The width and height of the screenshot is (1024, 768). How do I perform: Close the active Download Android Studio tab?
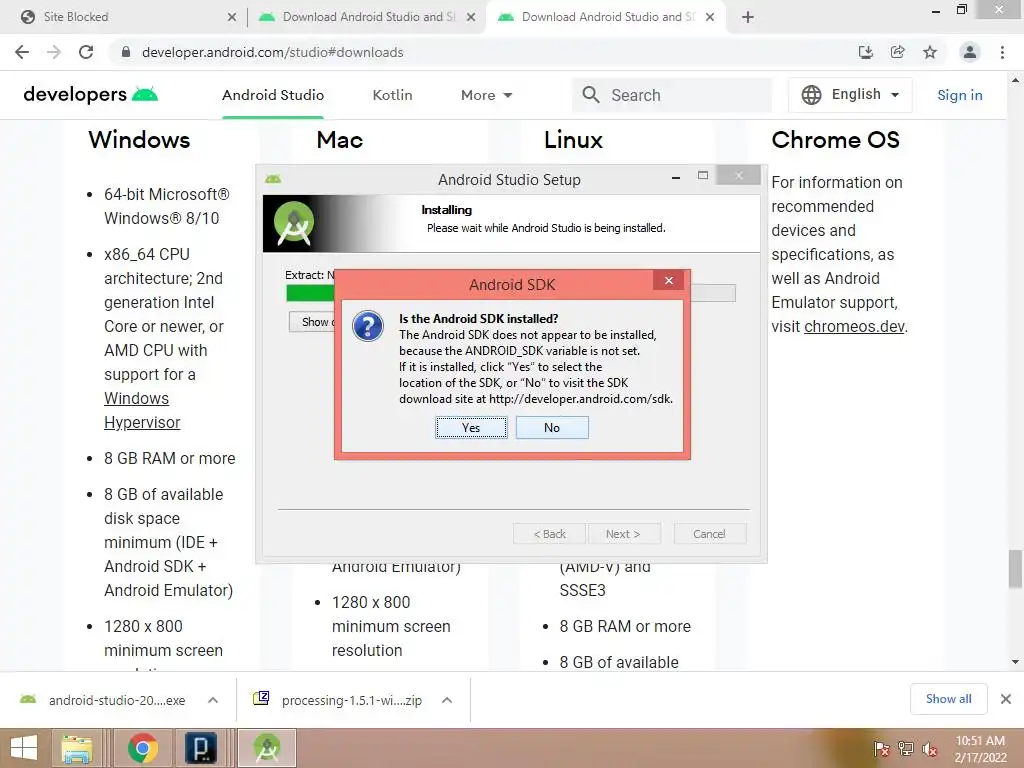click(x=711, y=17)
